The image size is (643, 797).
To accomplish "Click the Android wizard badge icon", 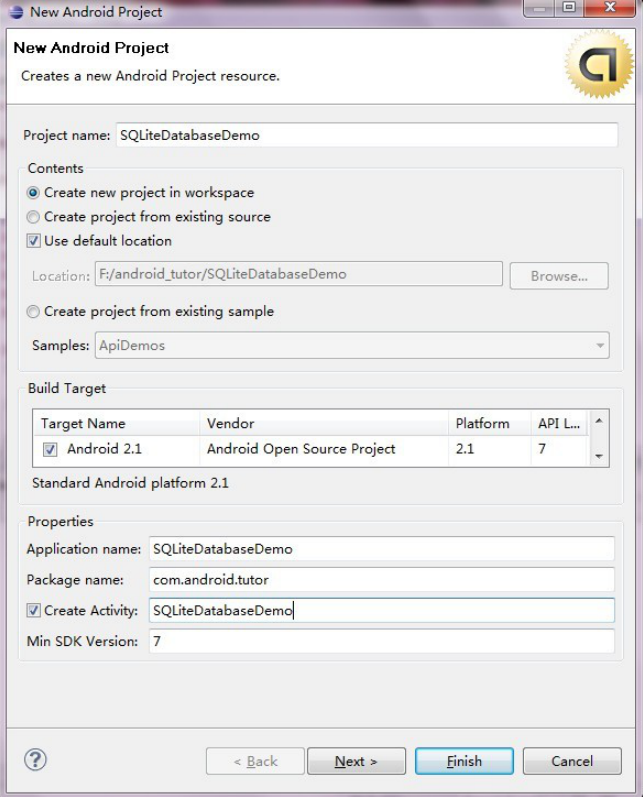I will click(599, 63).
